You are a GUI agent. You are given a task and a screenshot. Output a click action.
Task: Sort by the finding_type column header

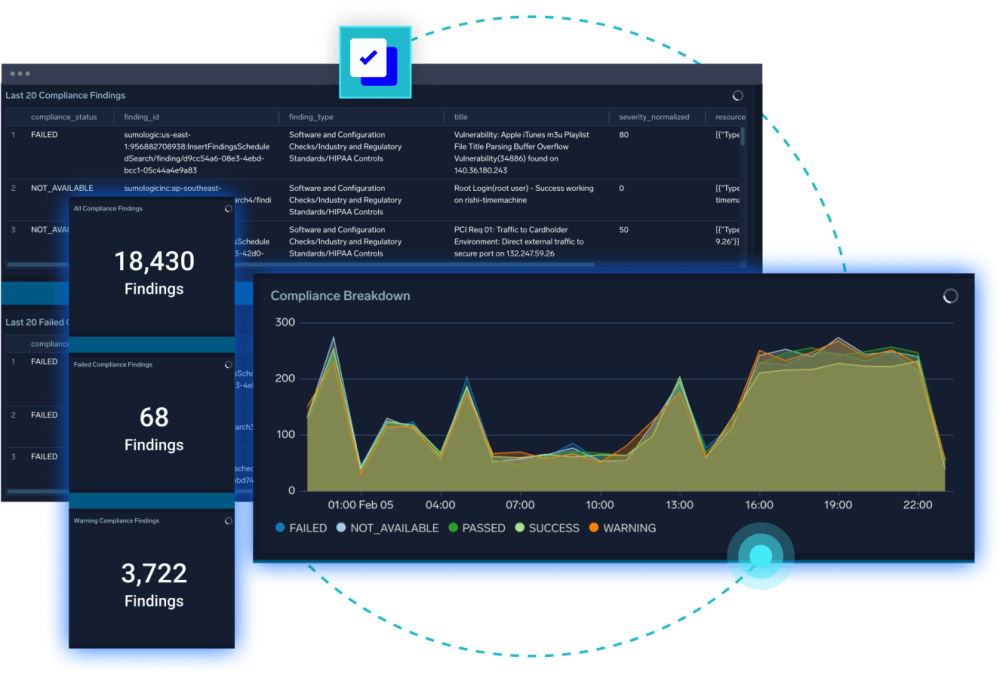click(x=311, y=117)
